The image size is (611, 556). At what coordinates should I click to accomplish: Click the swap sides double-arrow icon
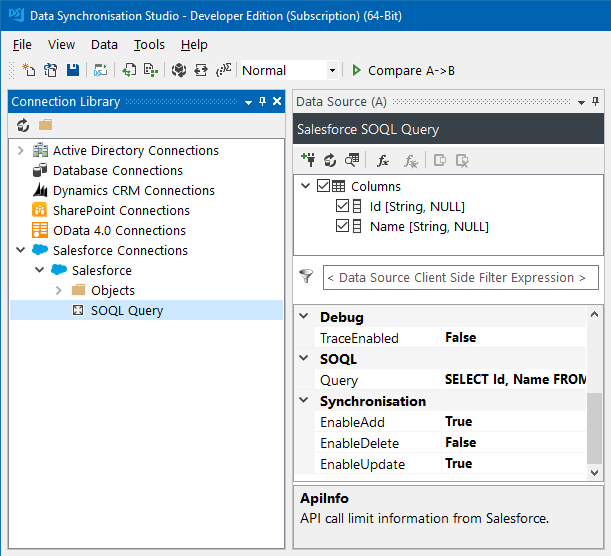[x=201, y=70]
